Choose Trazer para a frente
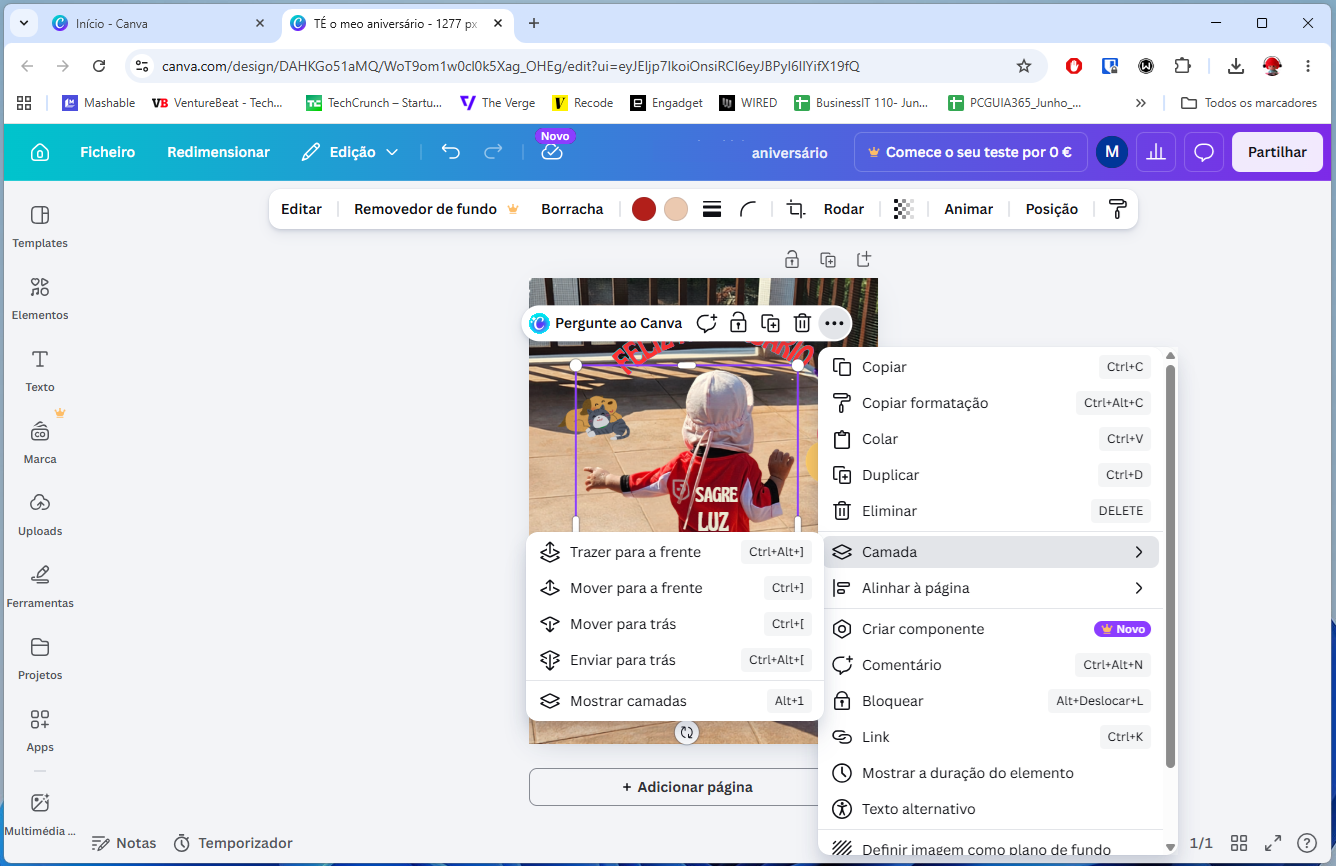1336x866 pixels. [674, 552]
